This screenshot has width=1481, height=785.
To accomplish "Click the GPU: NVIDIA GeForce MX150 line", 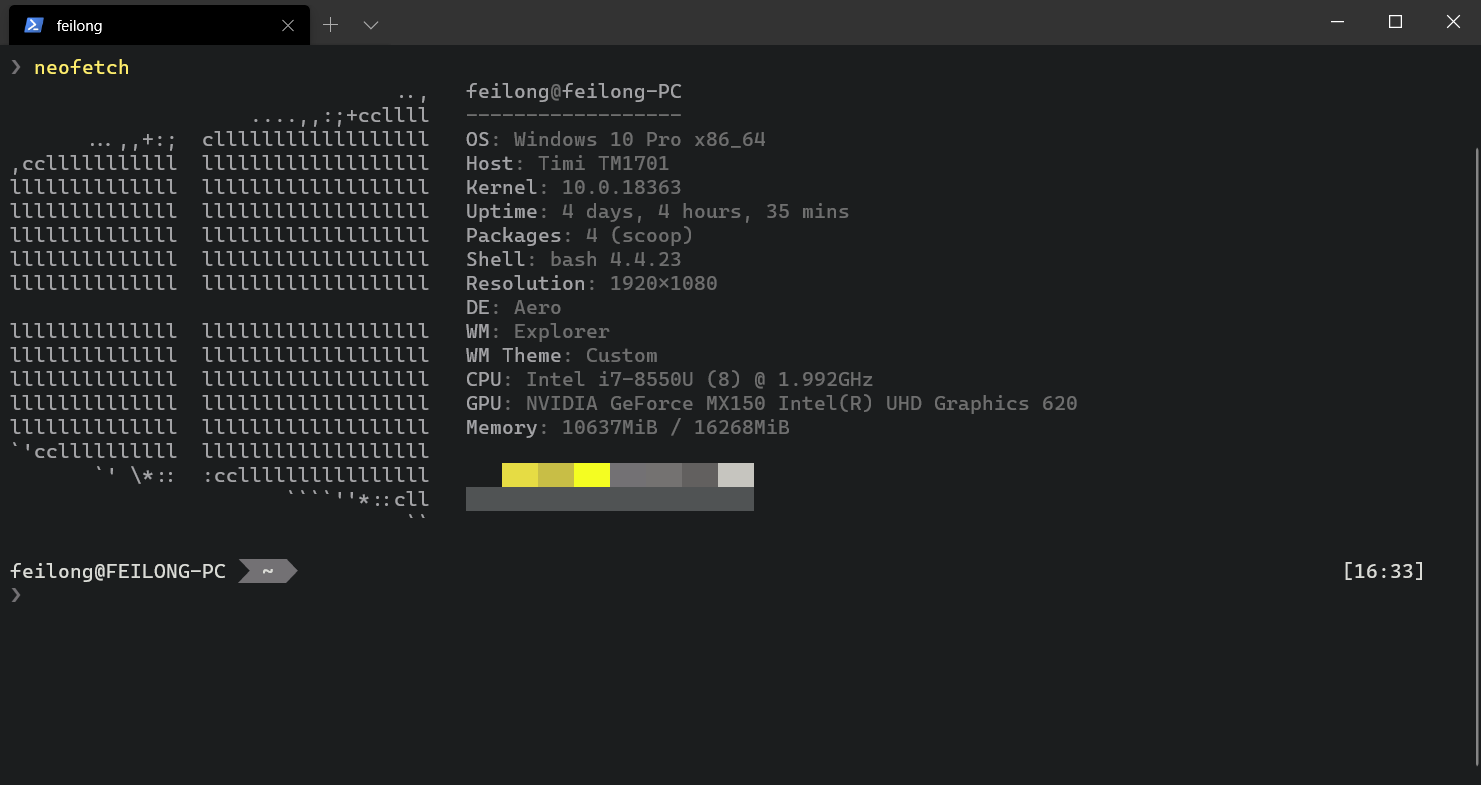I will coord(772,404).
